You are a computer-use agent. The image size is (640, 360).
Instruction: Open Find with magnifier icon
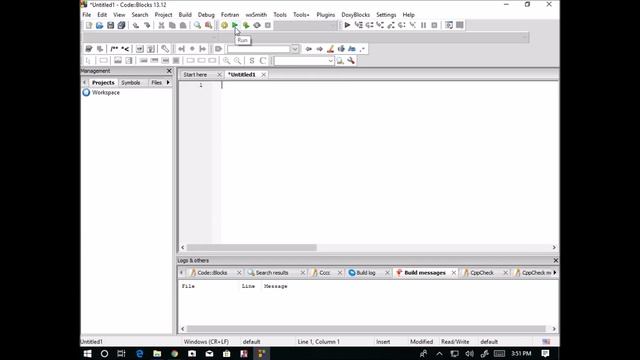[x=198, y=25]
